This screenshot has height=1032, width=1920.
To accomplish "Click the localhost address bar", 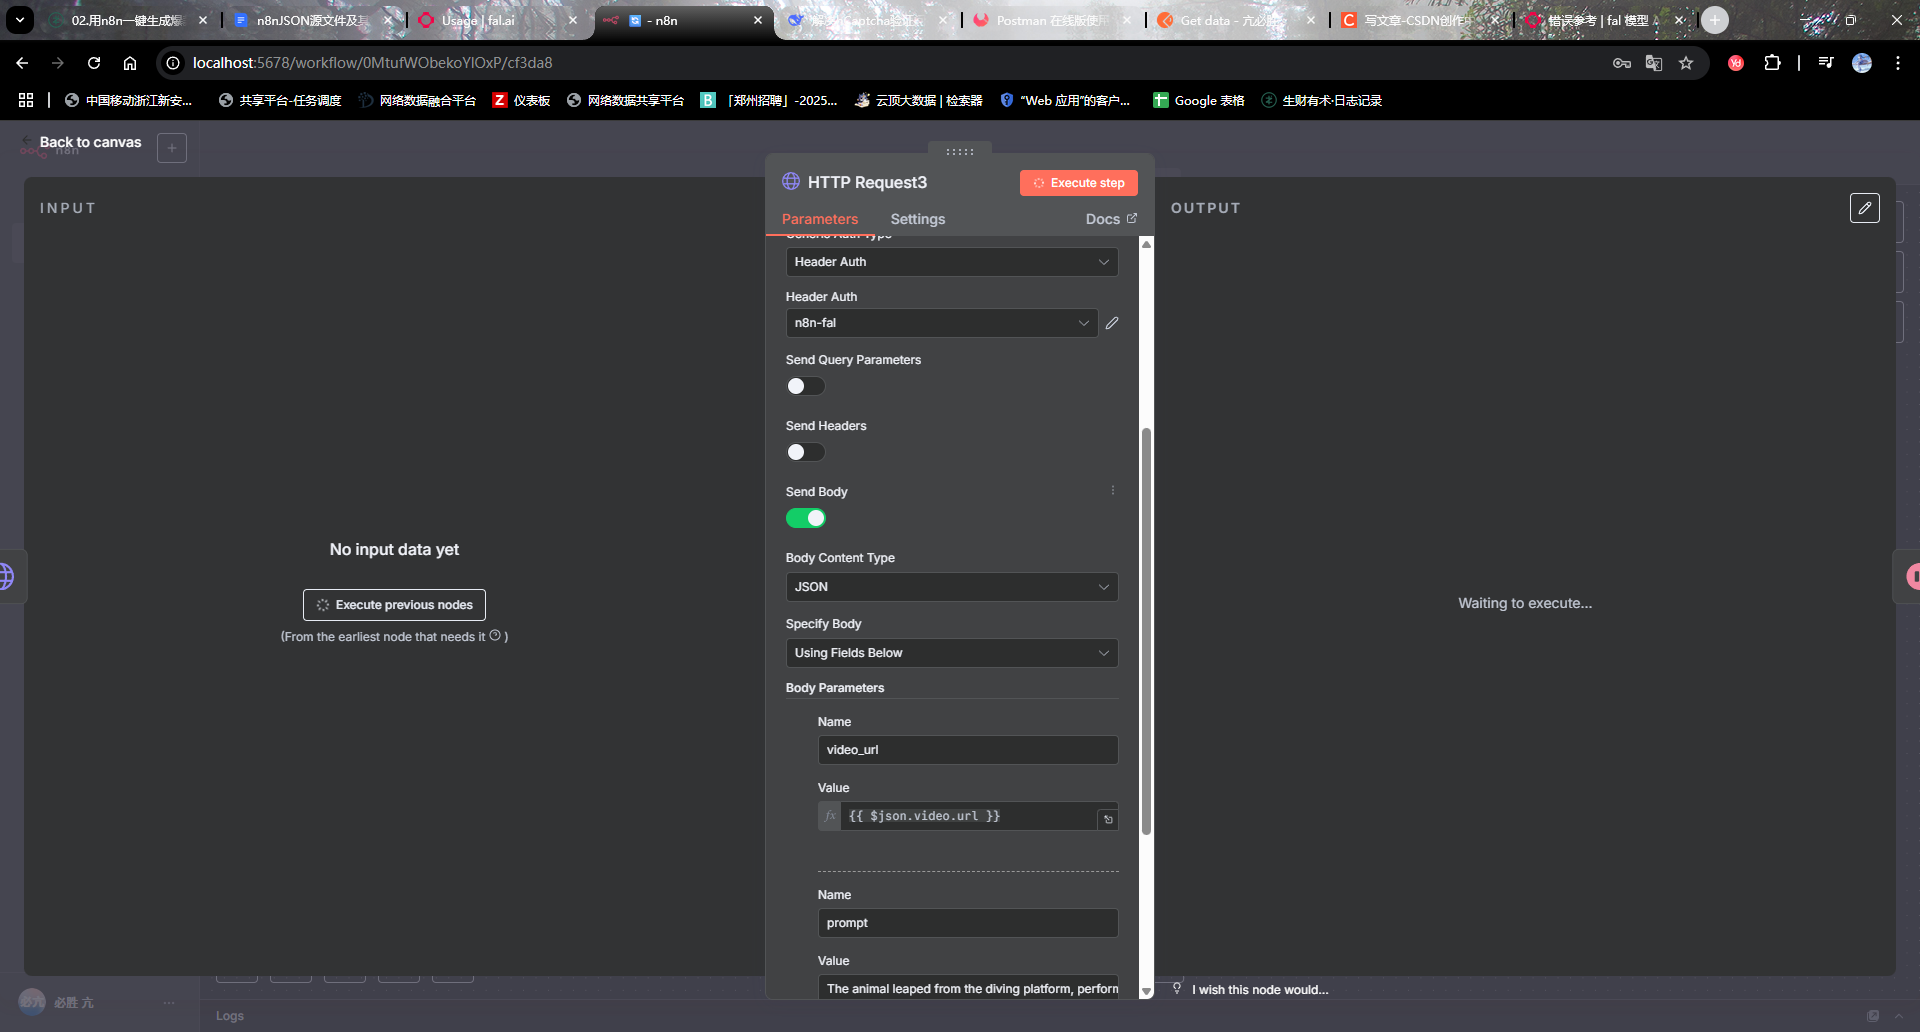I will click(x=880, y=63).
